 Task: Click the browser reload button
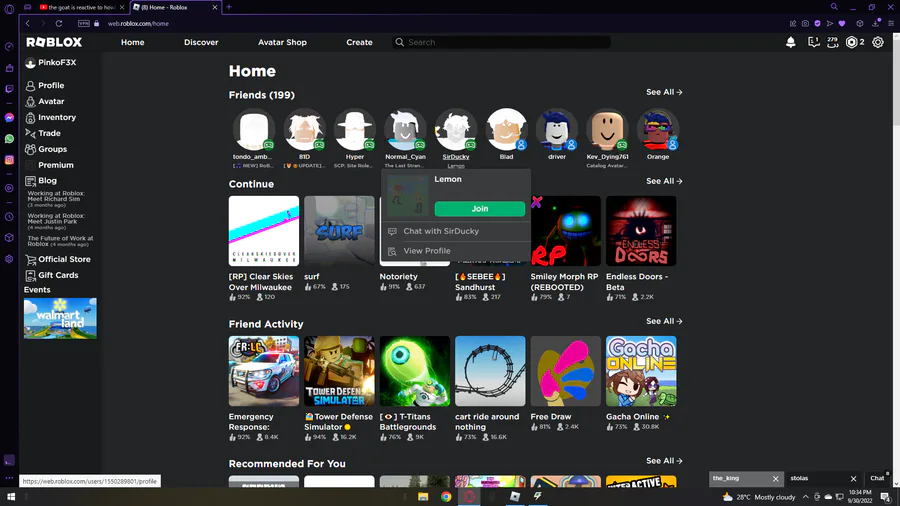click(x=59, y=24)
